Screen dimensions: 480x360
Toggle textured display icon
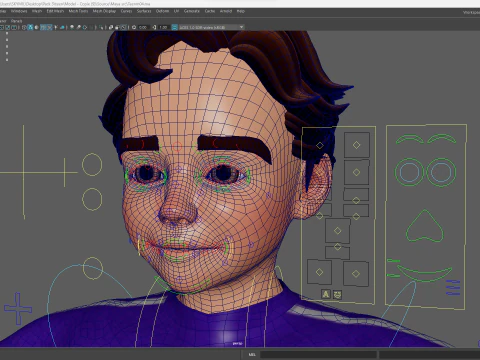point(49,27)
